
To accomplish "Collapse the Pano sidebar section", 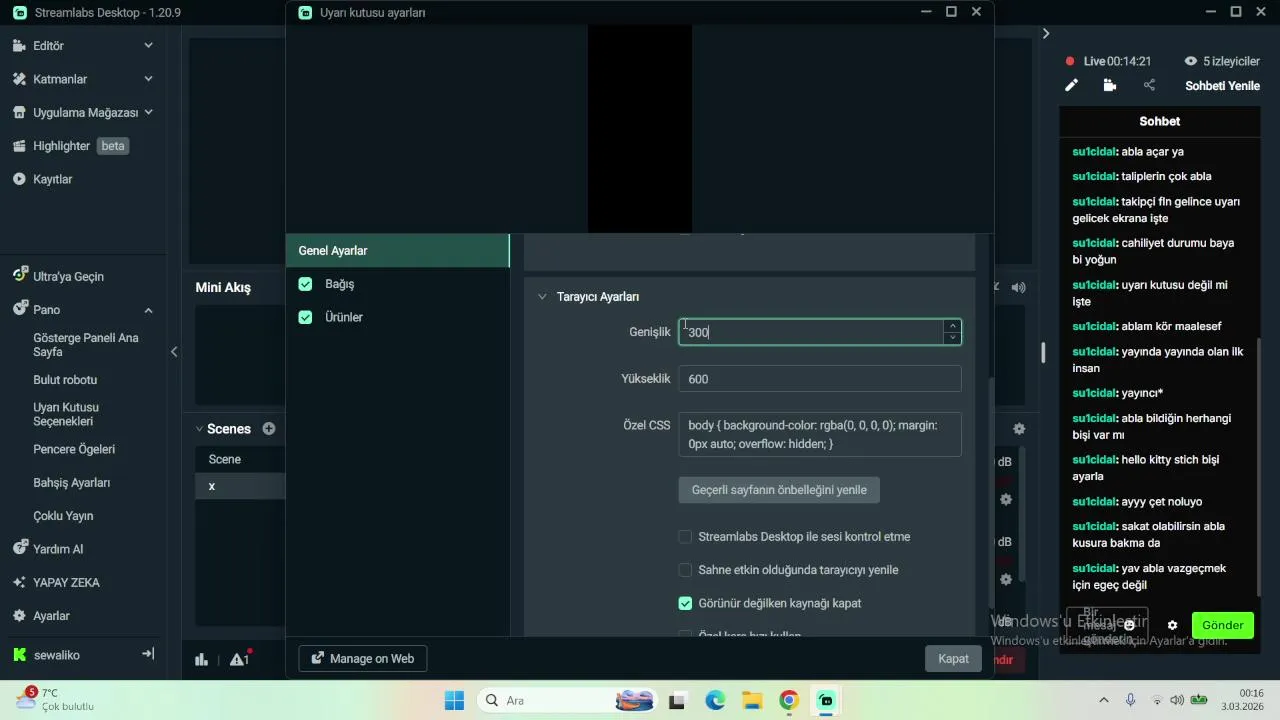I will pyautogui.click(x=148, y=310).
